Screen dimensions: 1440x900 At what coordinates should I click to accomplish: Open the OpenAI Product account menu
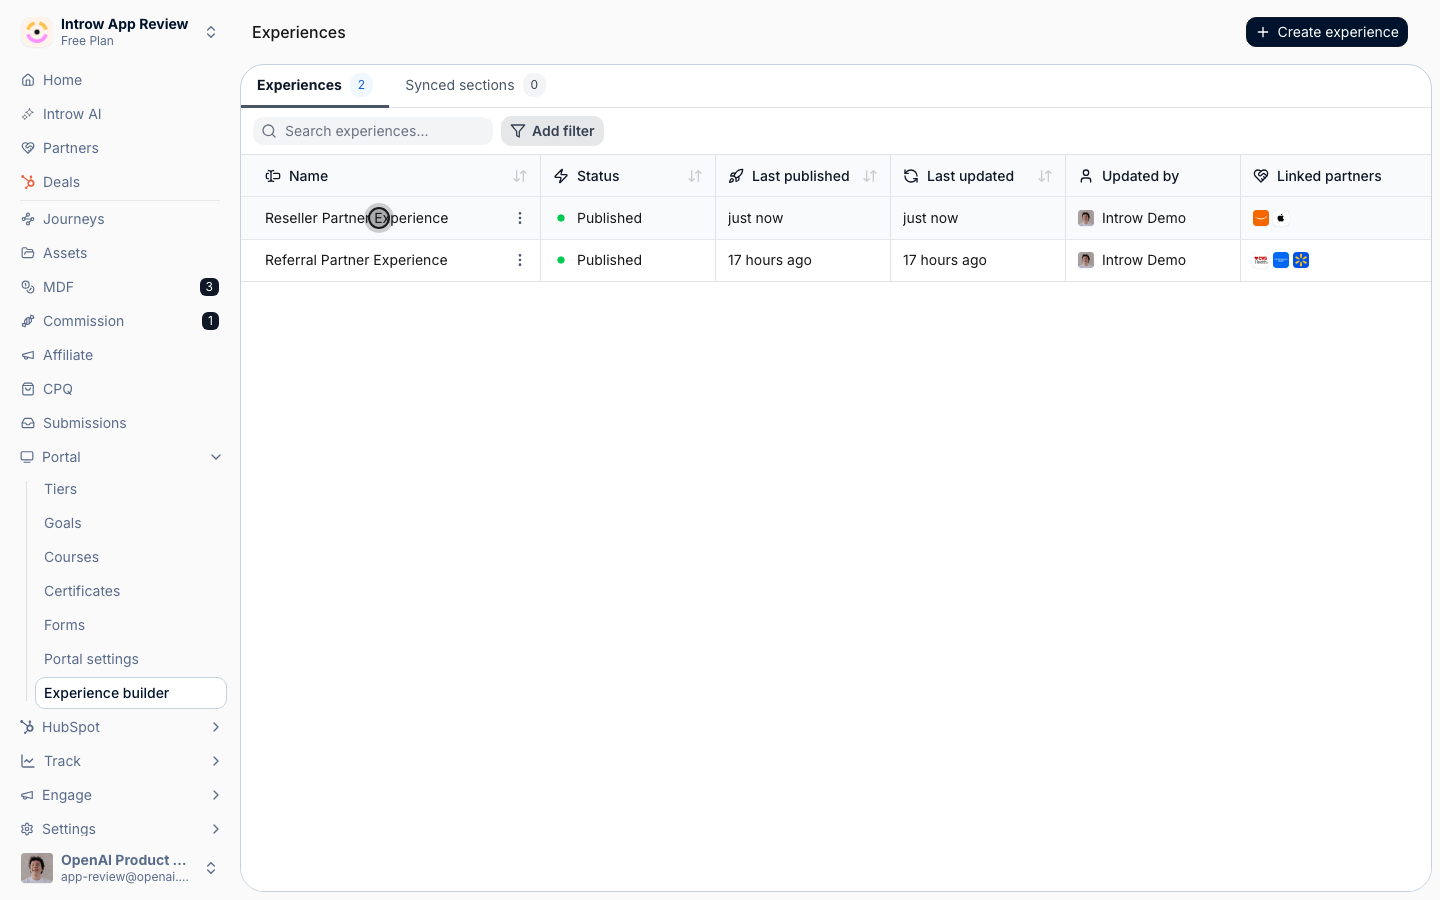pyautogui.click(x=120, y=868)
